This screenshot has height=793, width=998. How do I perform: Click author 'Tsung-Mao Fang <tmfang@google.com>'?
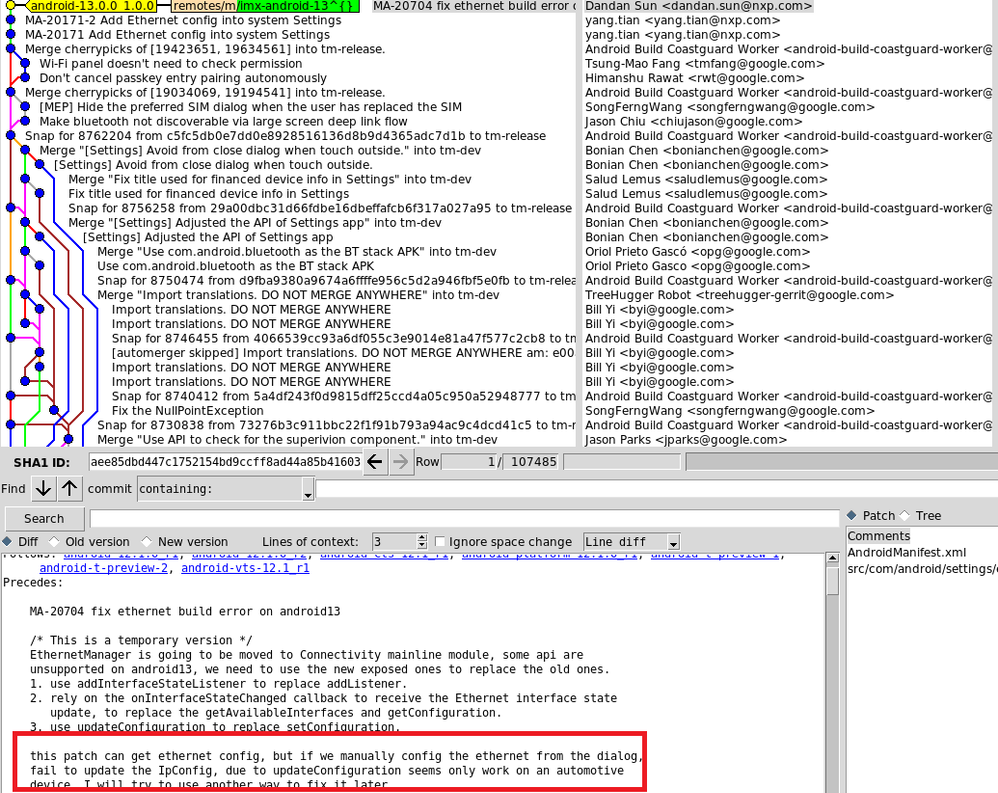[705, 64]
